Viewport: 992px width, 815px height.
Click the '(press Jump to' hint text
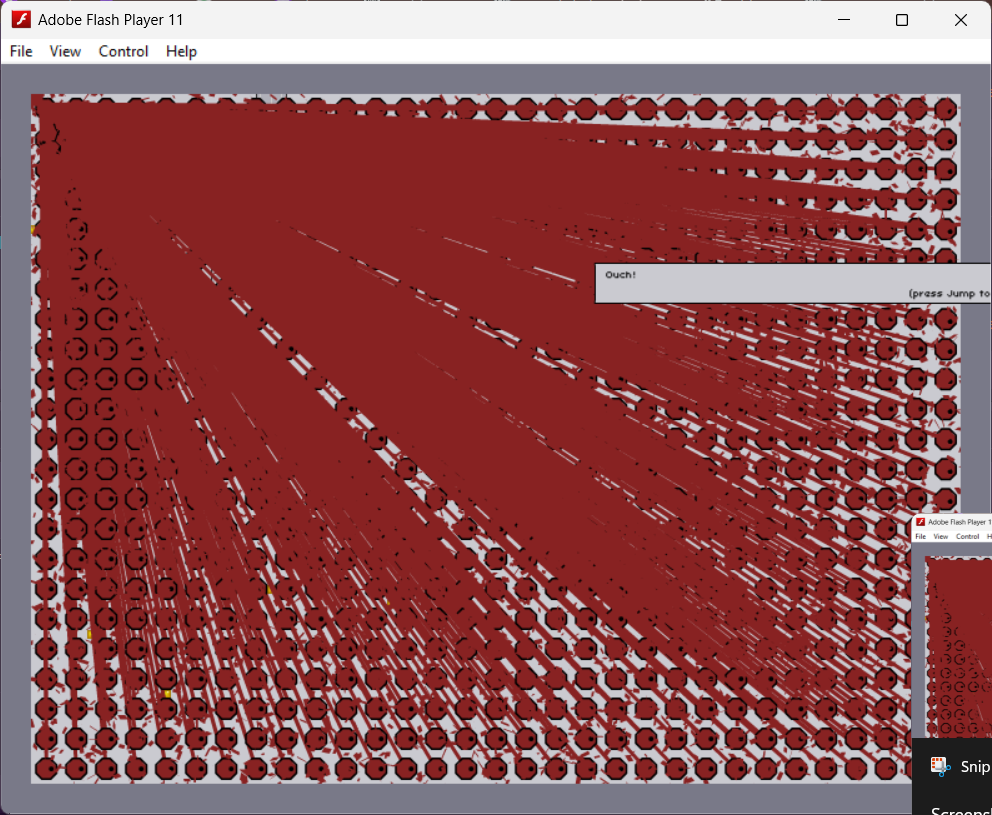950,294
